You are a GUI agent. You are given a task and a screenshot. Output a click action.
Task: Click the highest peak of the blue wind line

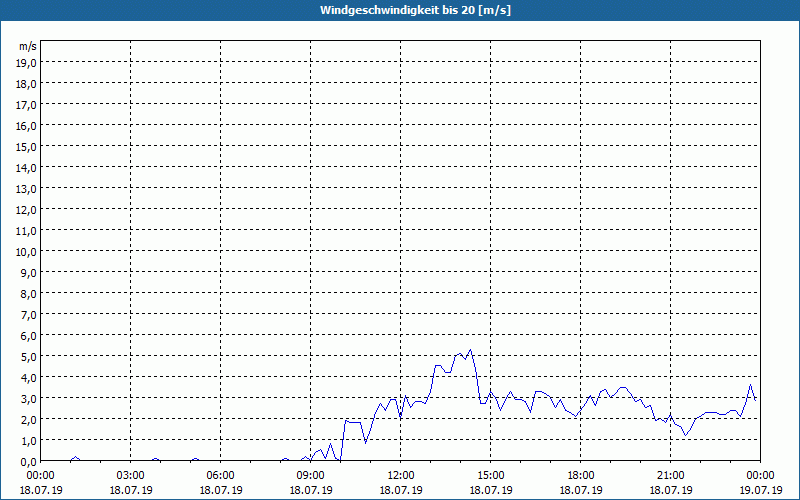[x=470, y=350]
